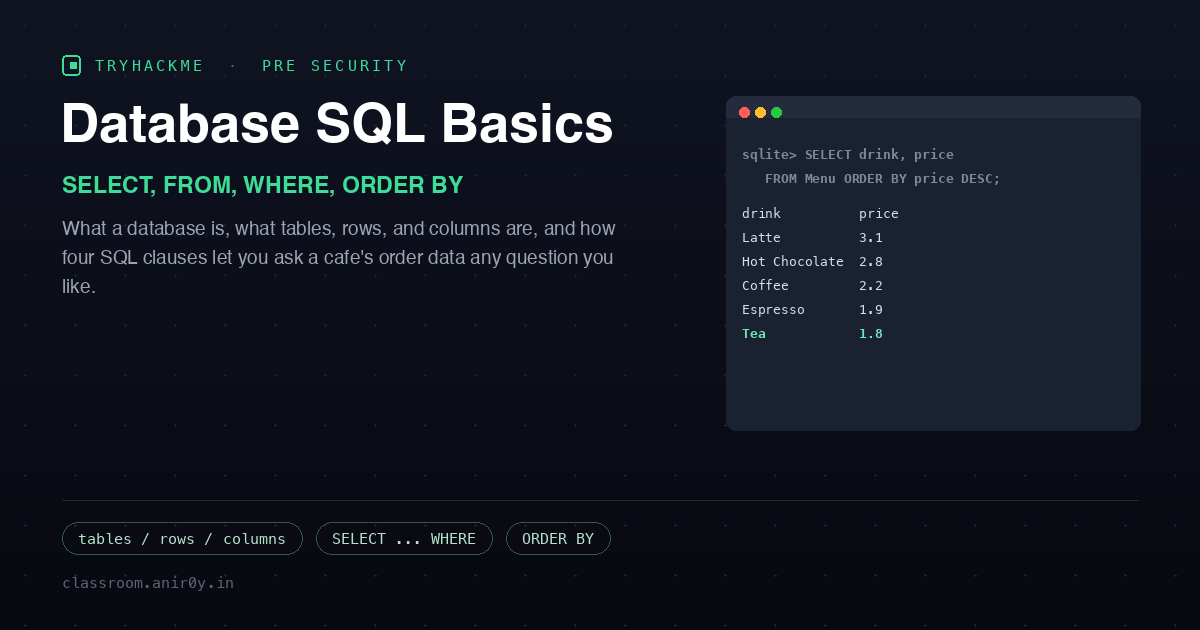The width and height of the screenshot is (1200, 630).
Task: Select the 1.9 price value
Action: tap(871, 309)
